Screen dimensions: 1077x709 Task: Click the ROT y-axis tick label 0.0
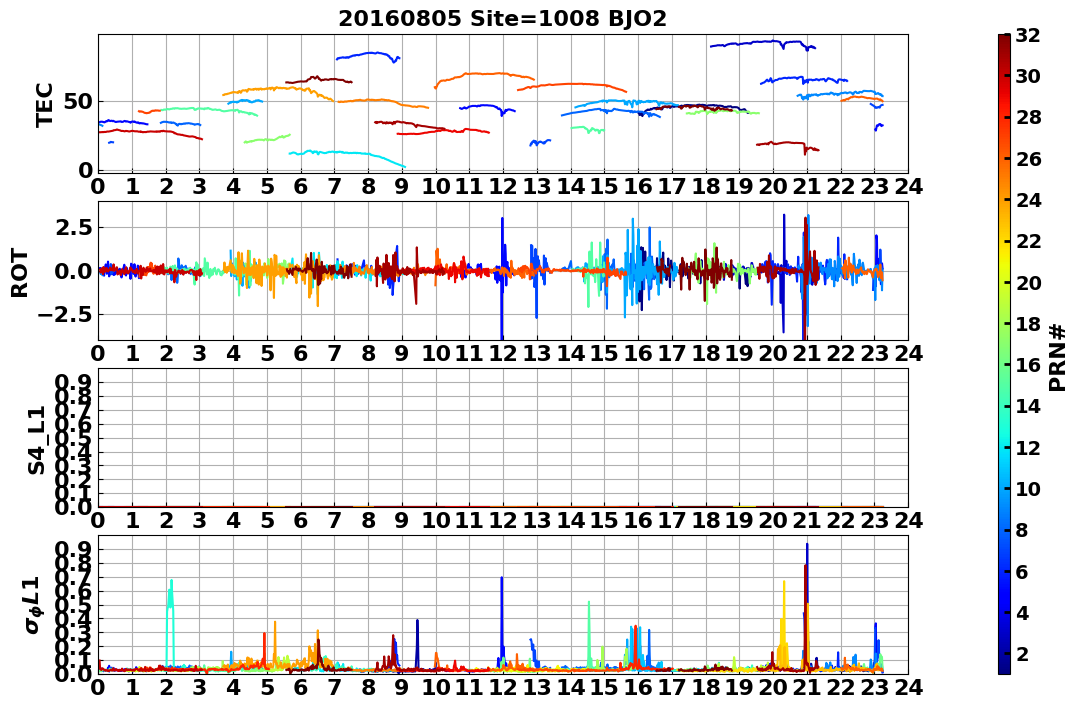pyautogui.click(x=73, y=271)
